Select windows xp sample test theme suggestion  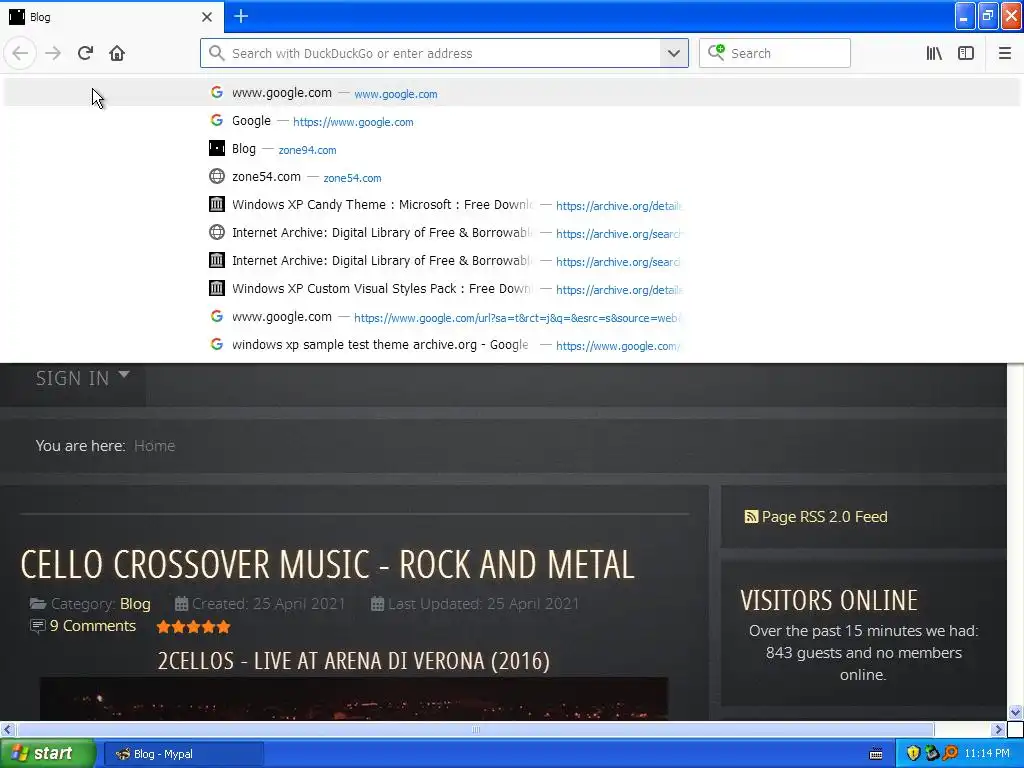512,345
